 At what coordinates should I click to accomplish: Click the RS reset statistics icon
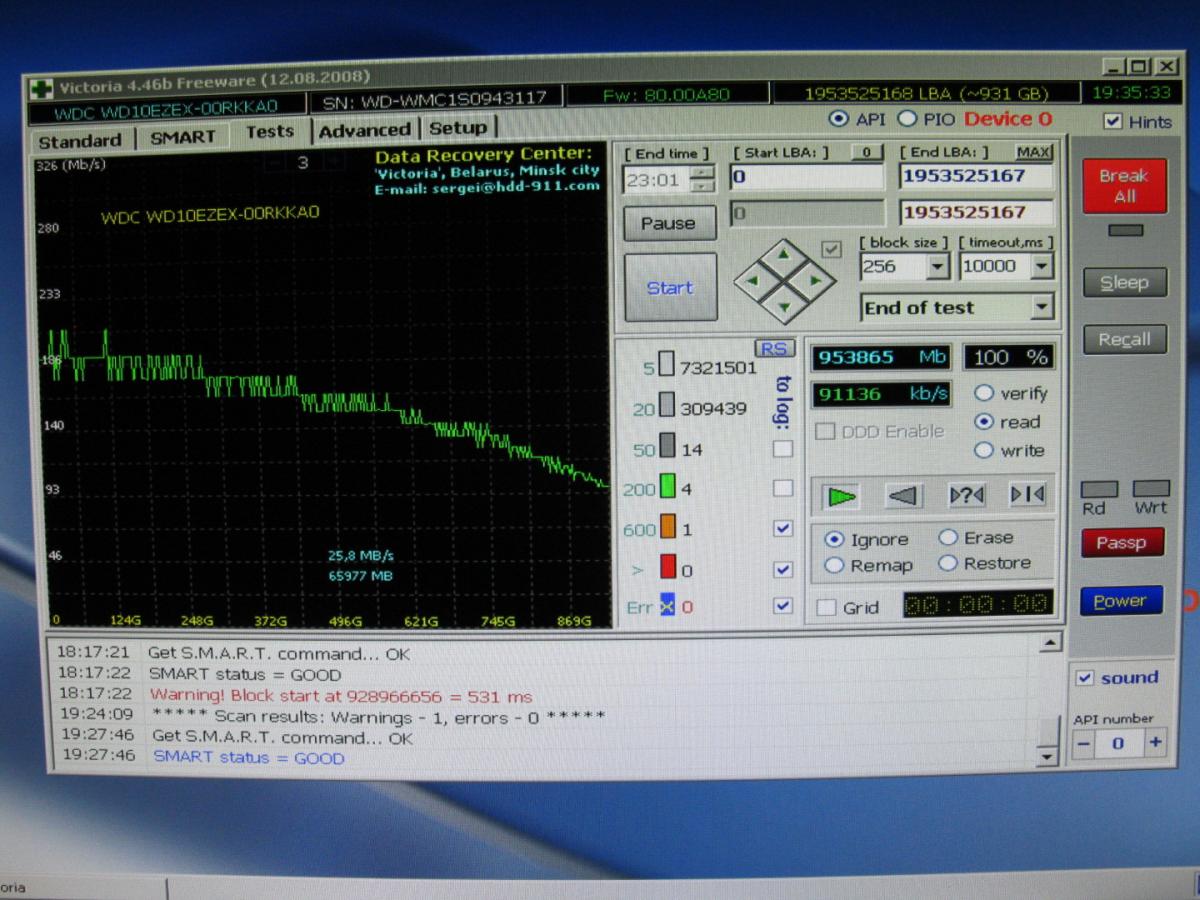[775, 348]
